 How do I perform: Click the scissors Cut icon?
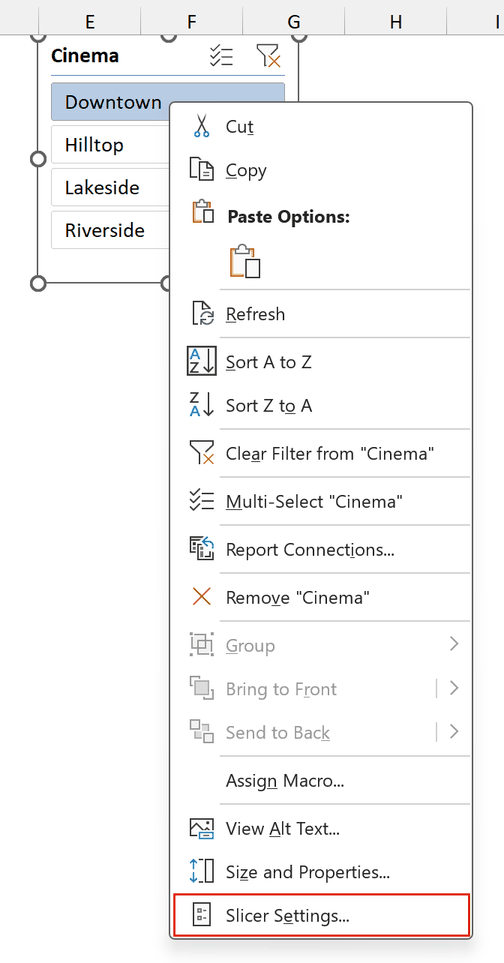tap(201, 126)
